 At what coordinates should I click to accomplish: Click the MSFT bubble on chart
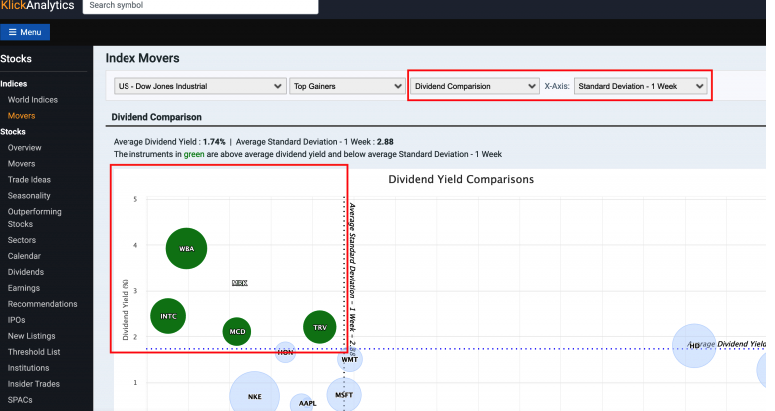click(x=344, y=395)
